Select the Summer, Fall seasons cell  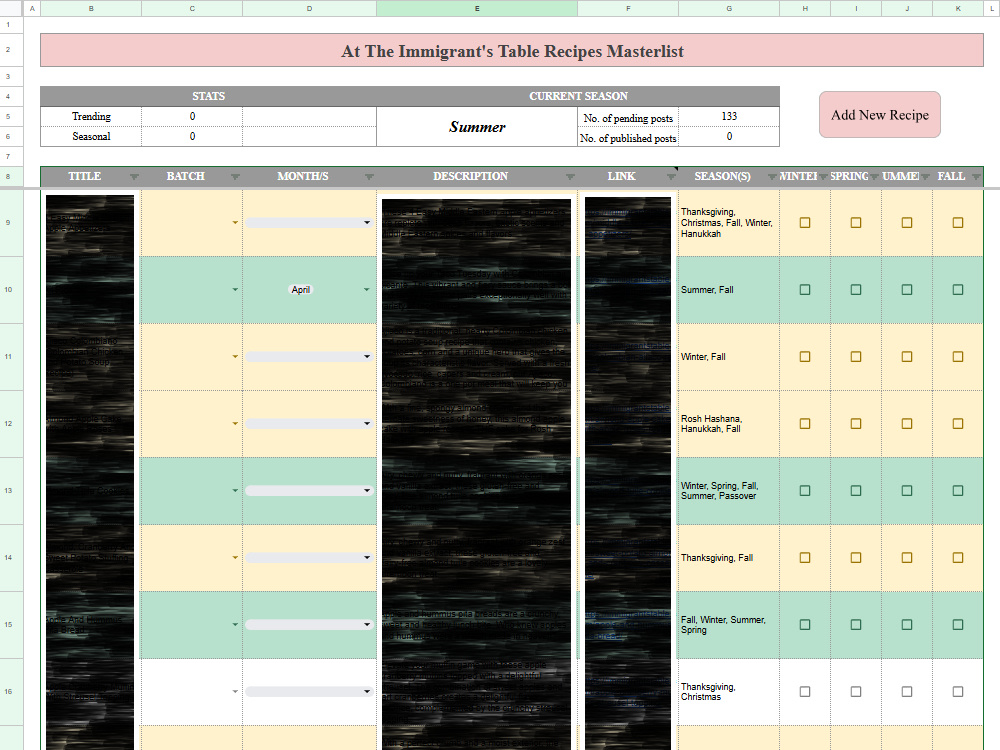tap(729, 290)
